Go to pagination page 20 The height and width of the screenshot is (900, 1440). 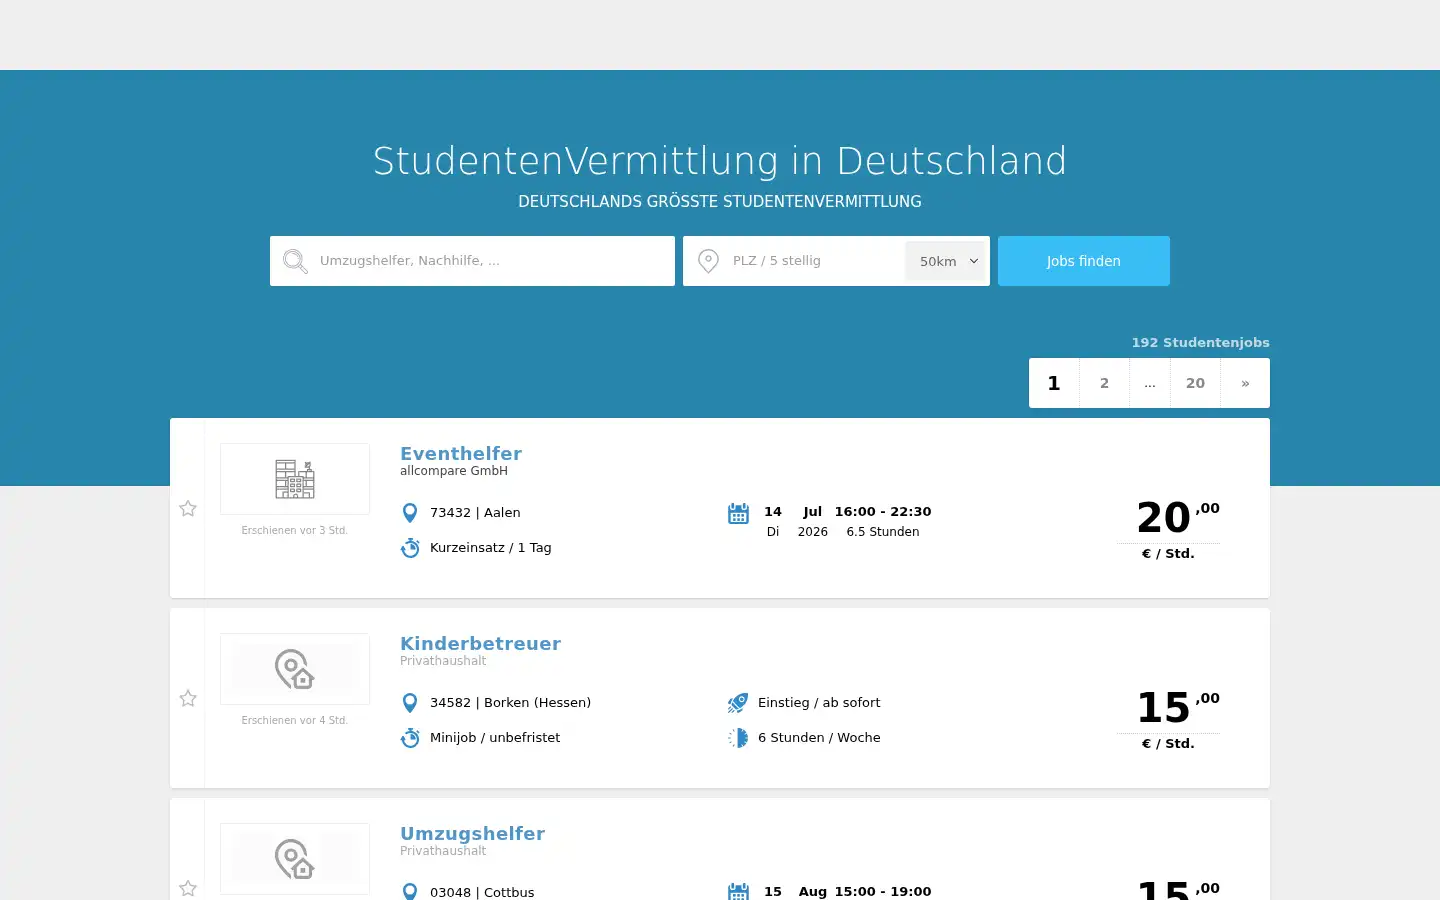1195,383
